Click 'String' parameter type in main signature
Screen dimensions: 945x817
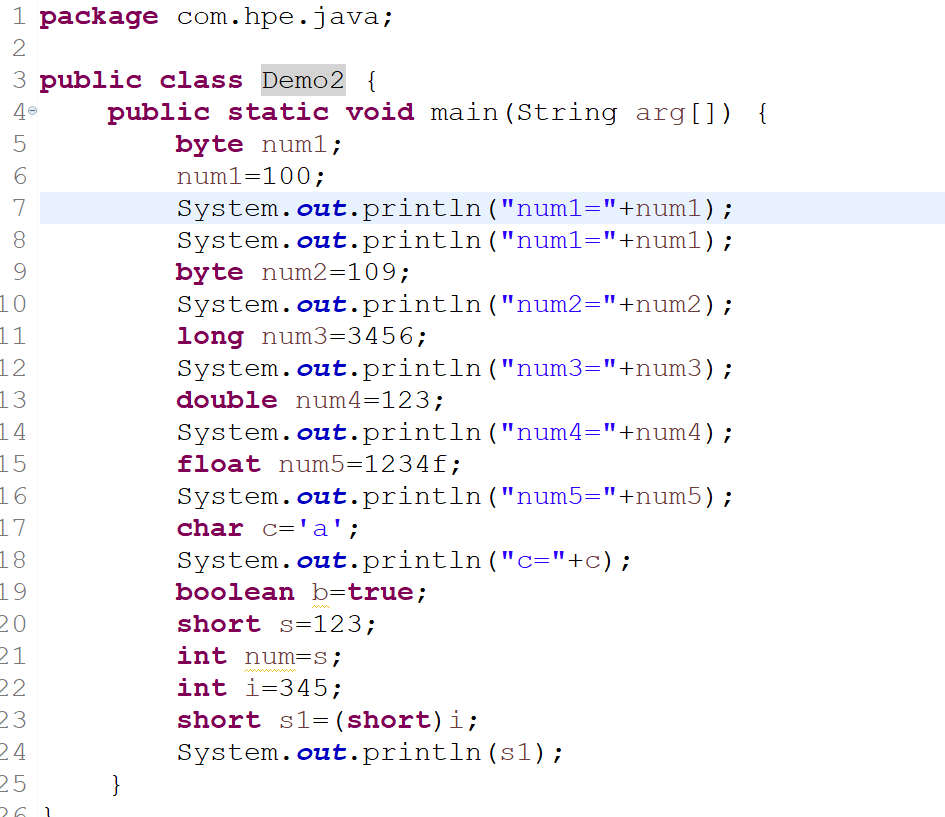[567, 113]
